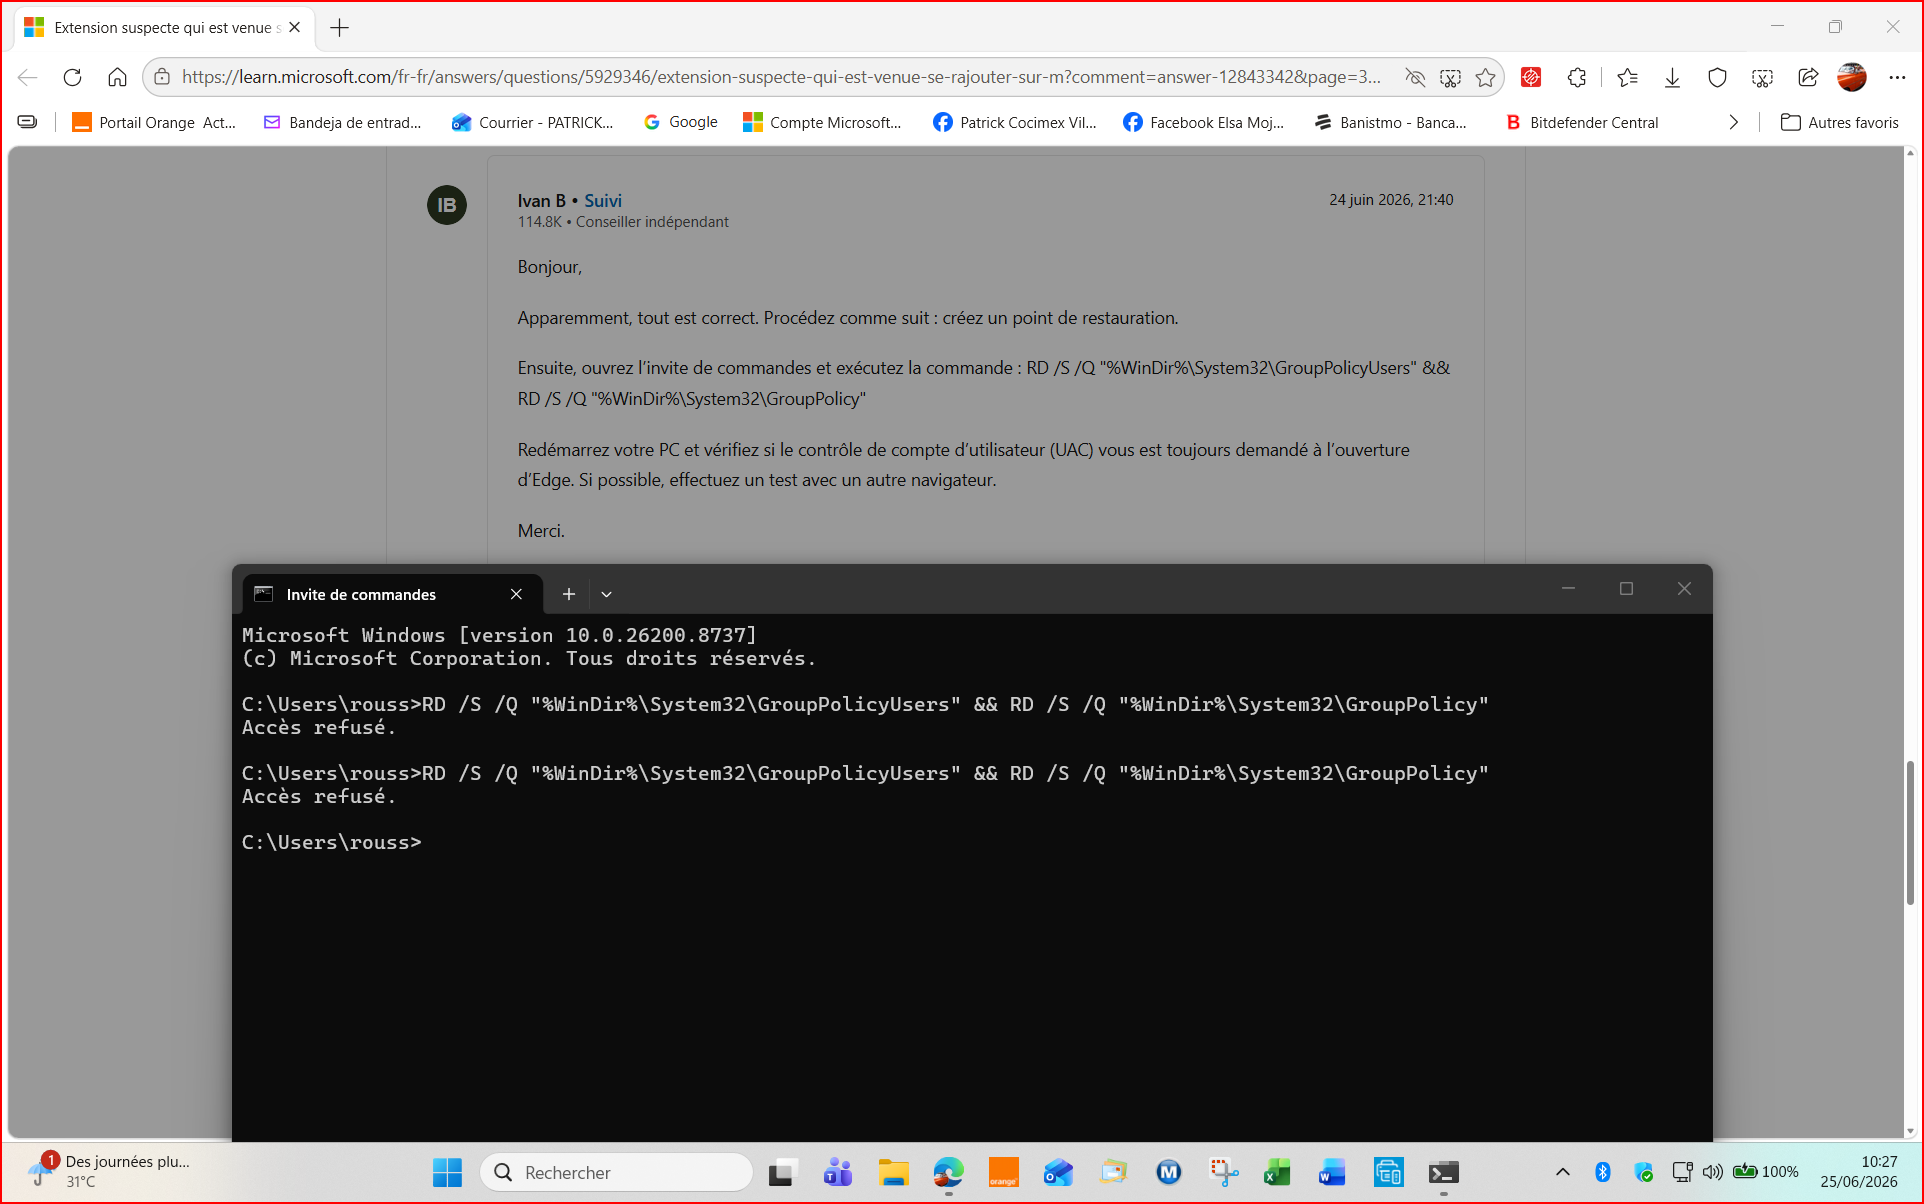This screenshot has width=1924, height=1204.
Task: Open Word from taskbar
Action: click(1332, 1172)
